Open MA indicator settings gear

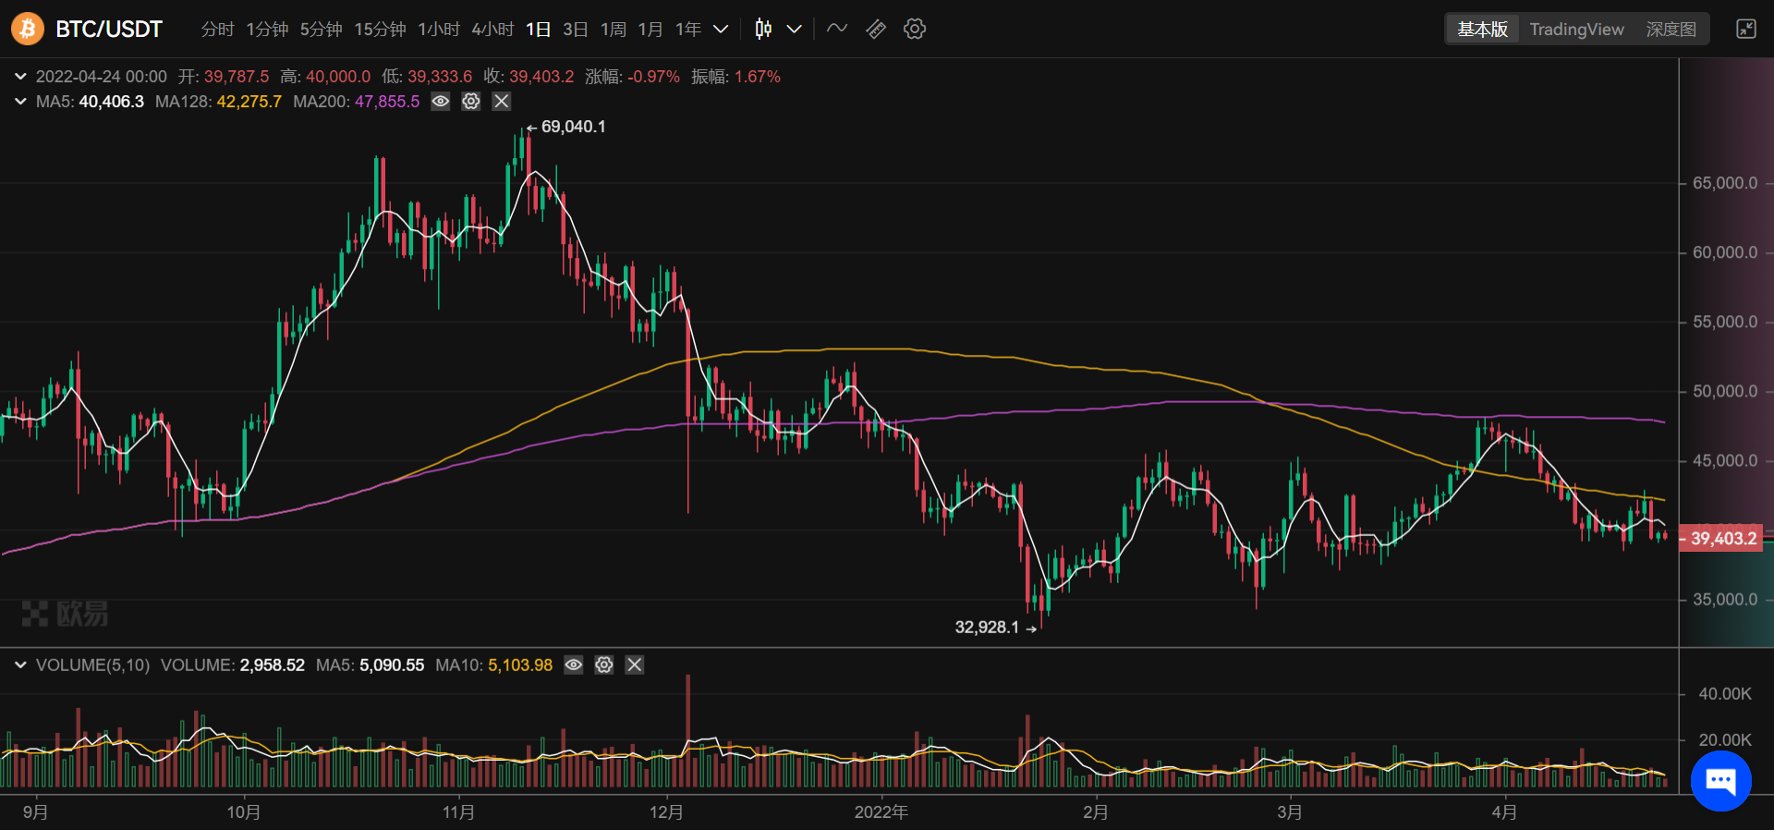471,101
